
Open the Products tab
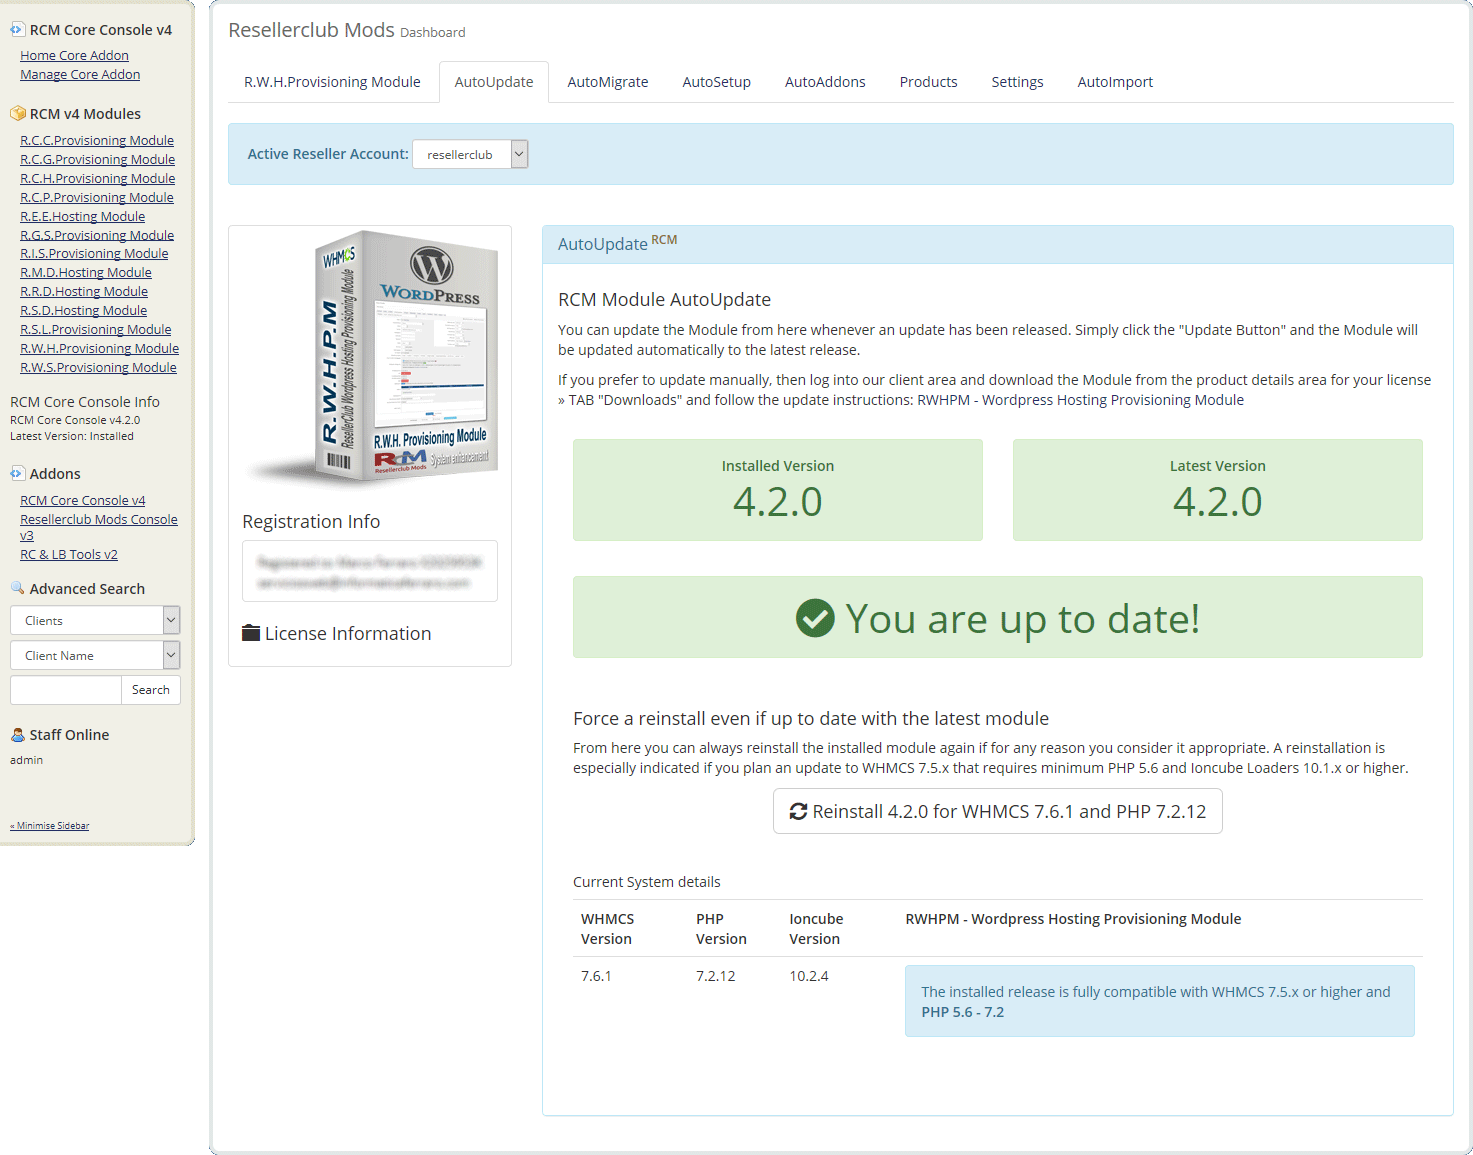tap(928, 82)
